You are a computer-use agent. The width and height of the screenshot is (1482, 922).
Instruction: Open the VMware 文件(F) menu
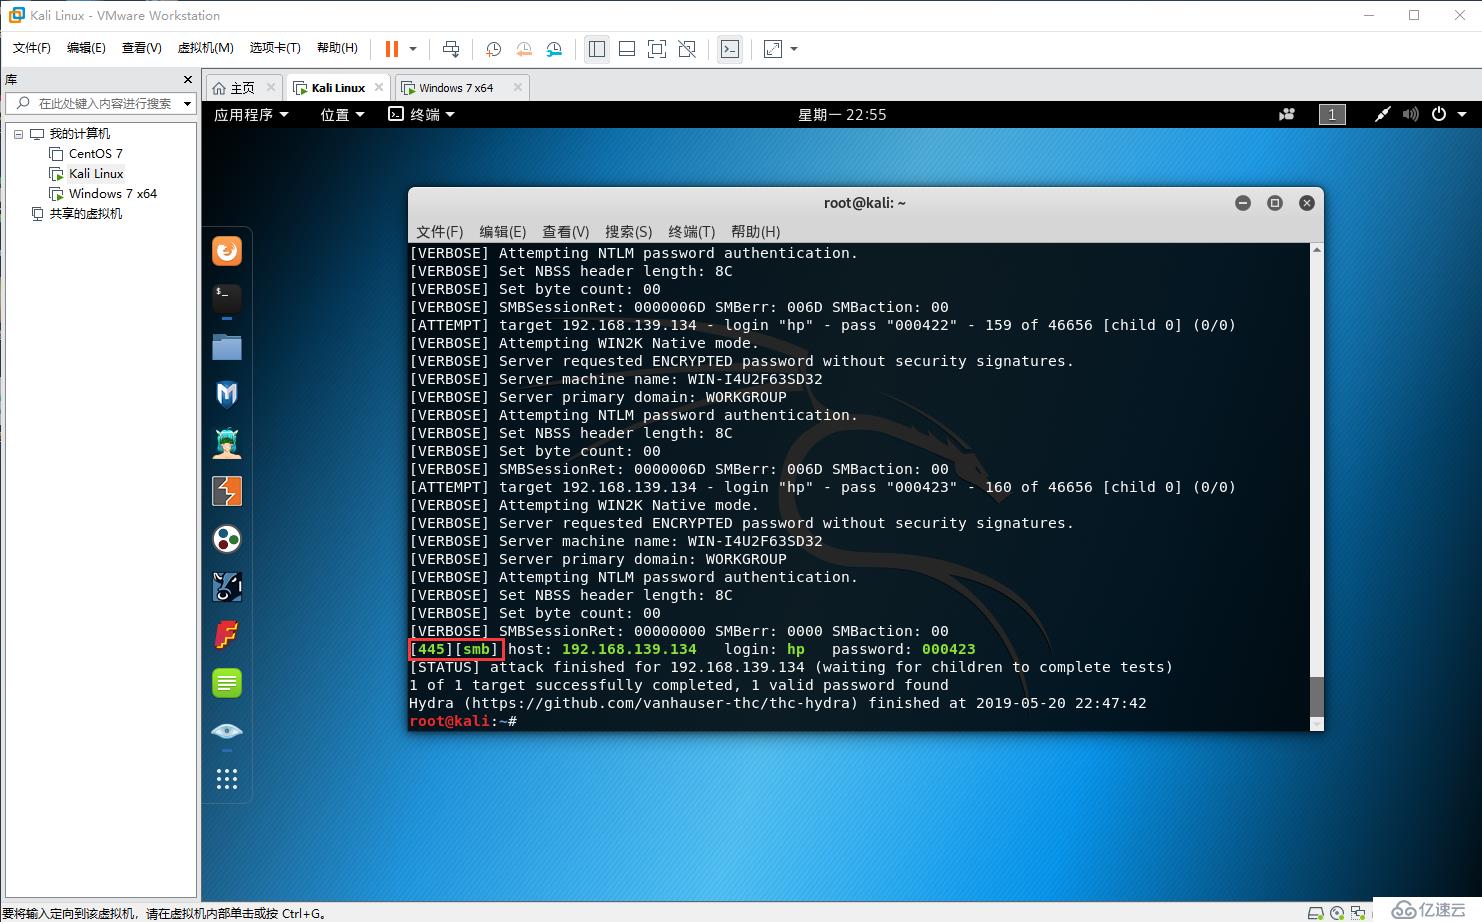32,48
